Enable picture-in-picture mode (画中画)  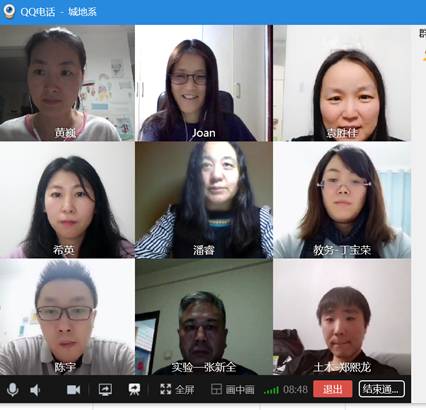[x=233, y=389]
